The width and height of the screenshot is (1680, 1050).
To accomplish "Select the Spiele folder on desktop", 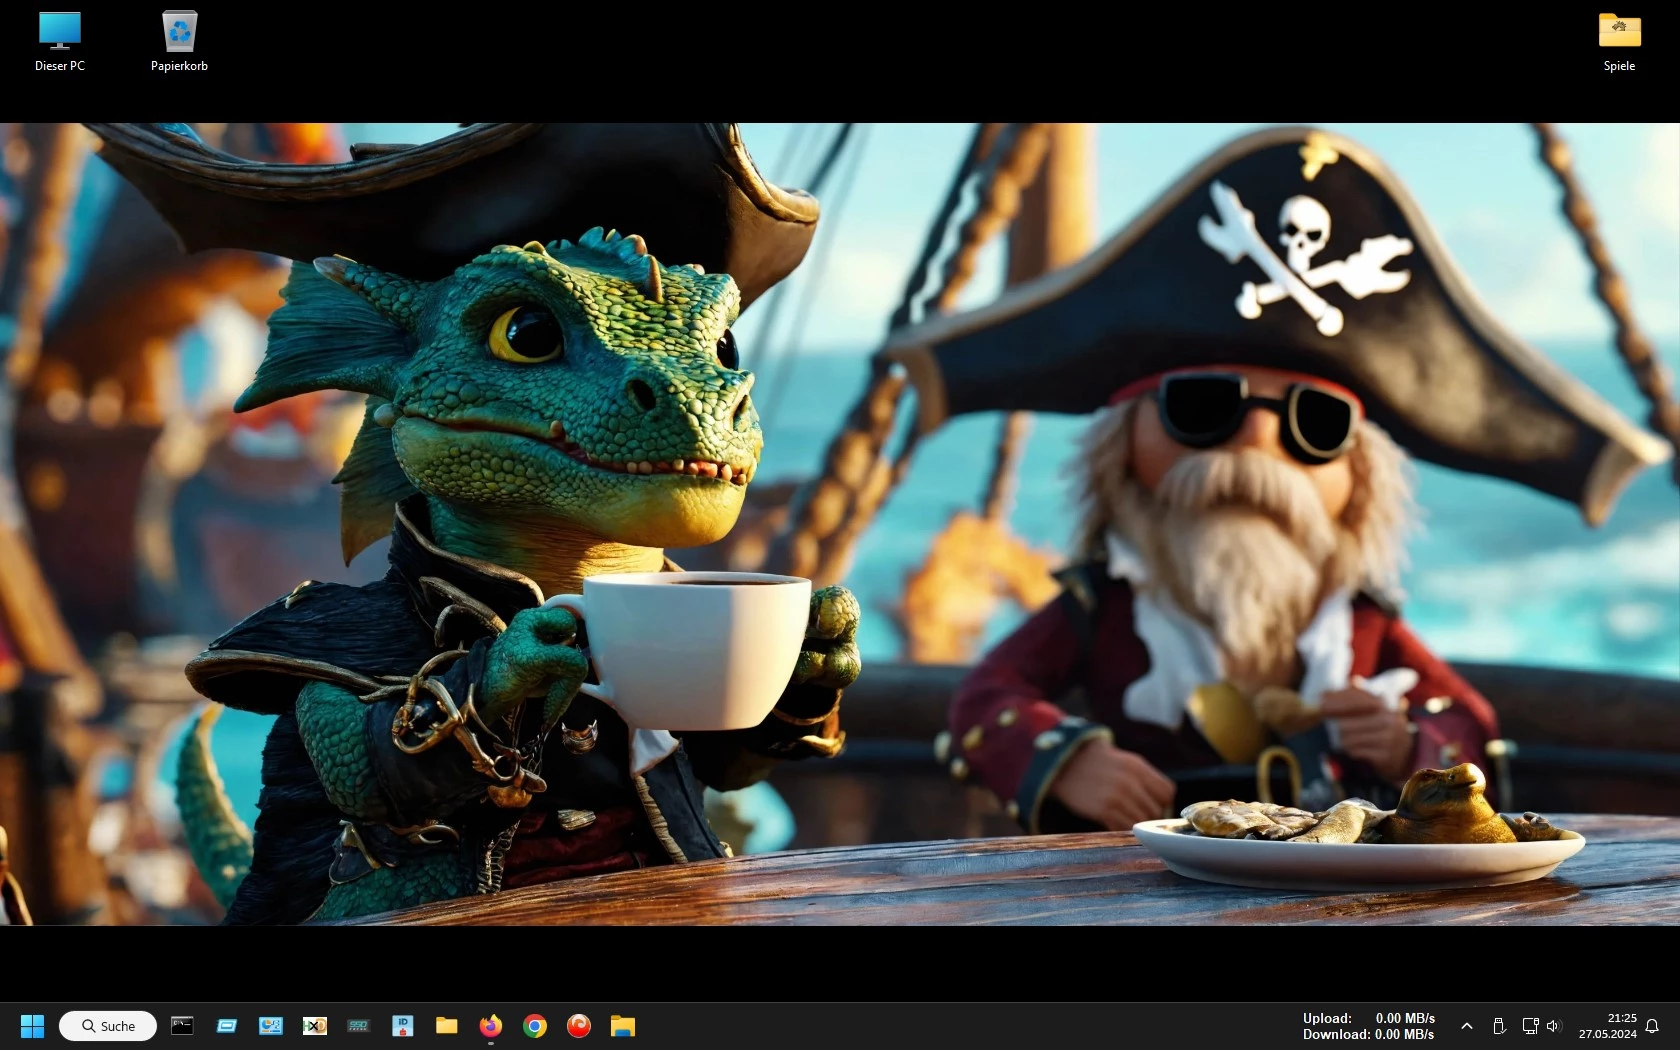I will coord(1619,42).
